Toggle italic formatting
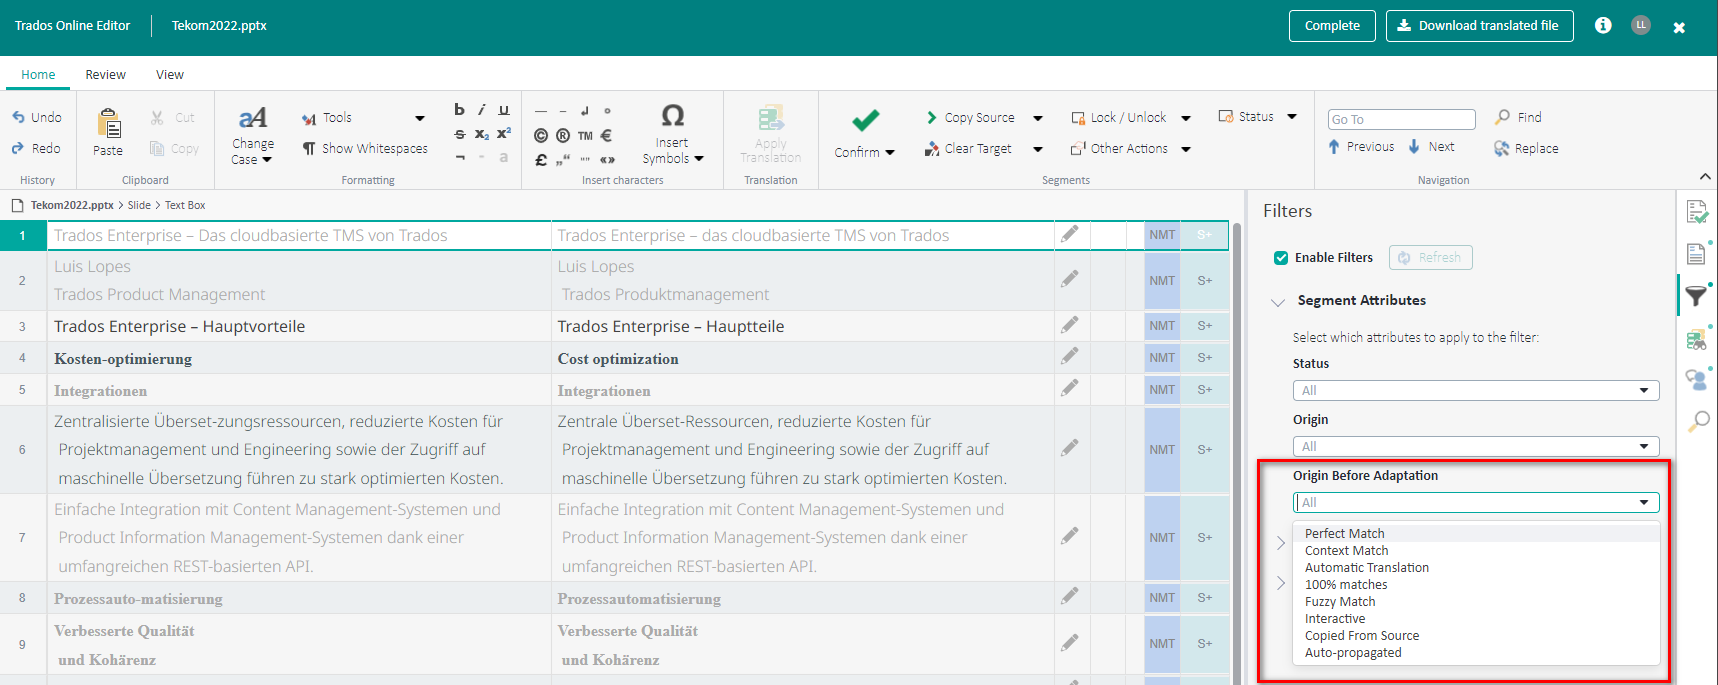 coord(481,110)
